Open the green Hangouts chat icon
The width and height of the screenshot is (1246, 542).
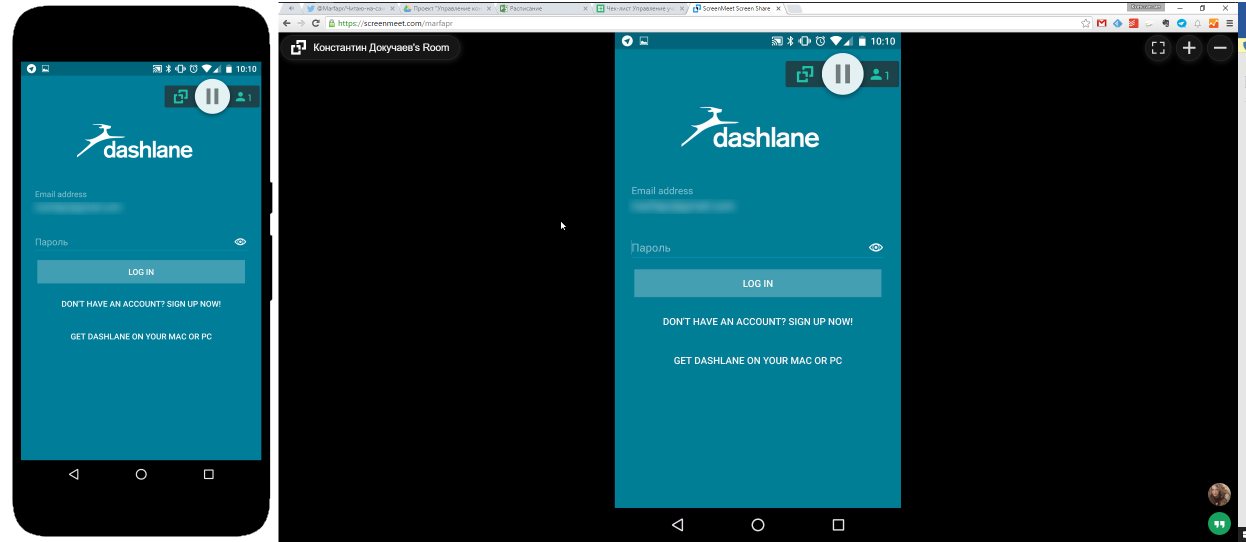pyautogui.click(x=1219, y=523)
